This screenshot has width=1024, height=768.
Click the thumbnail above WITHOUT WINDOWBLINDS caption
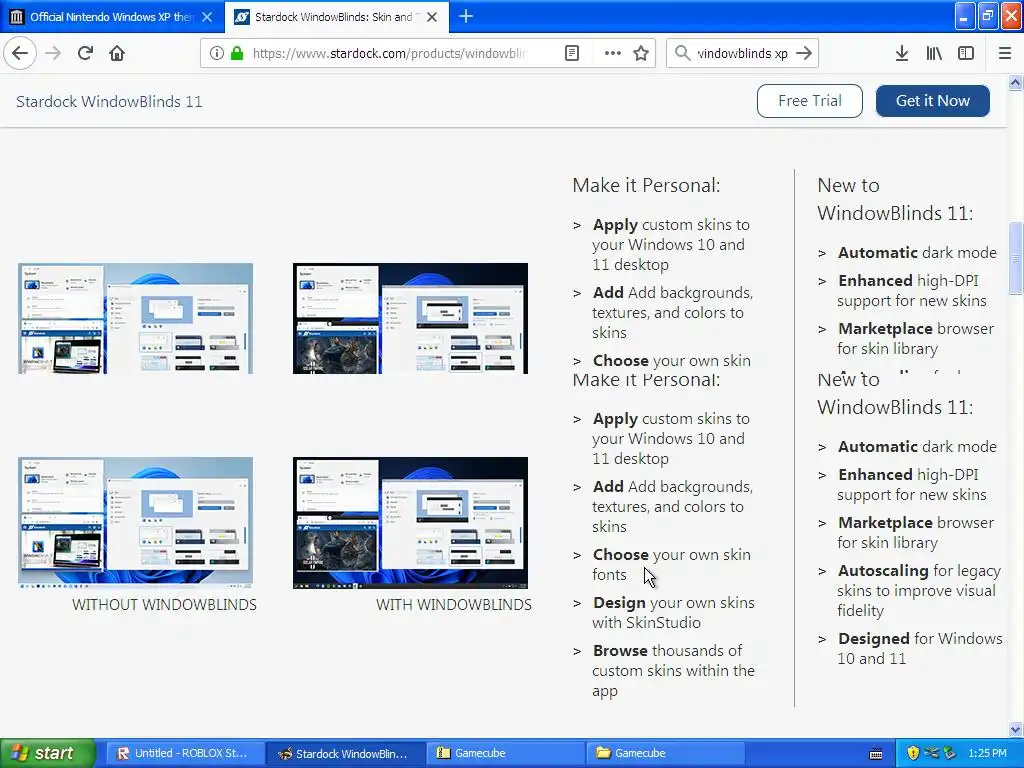pos(135,522)
